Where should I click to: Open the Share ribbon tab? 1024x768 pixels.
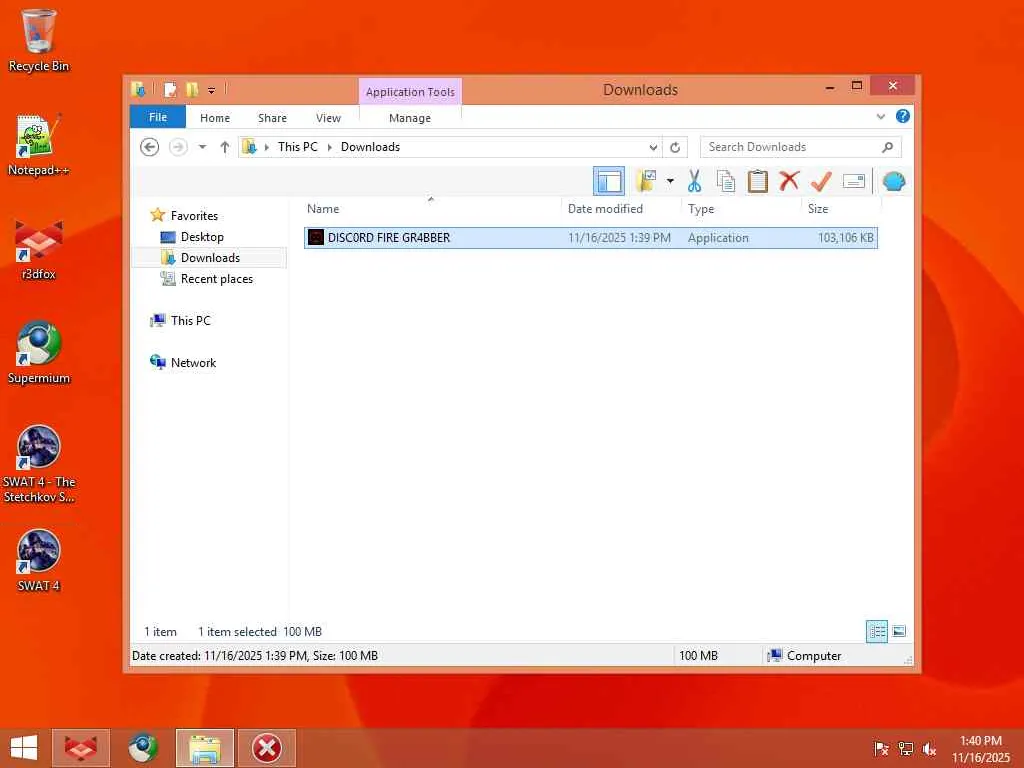pos(272,118)
